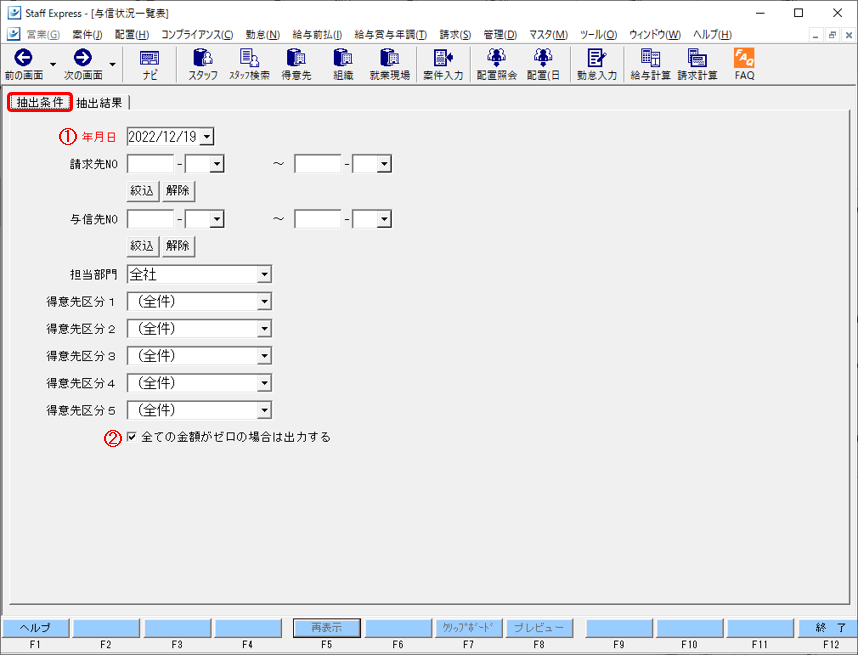Expand next screen history dropdown arrow
This screenshot has width=858, height=655.
[x=112, y=65]
